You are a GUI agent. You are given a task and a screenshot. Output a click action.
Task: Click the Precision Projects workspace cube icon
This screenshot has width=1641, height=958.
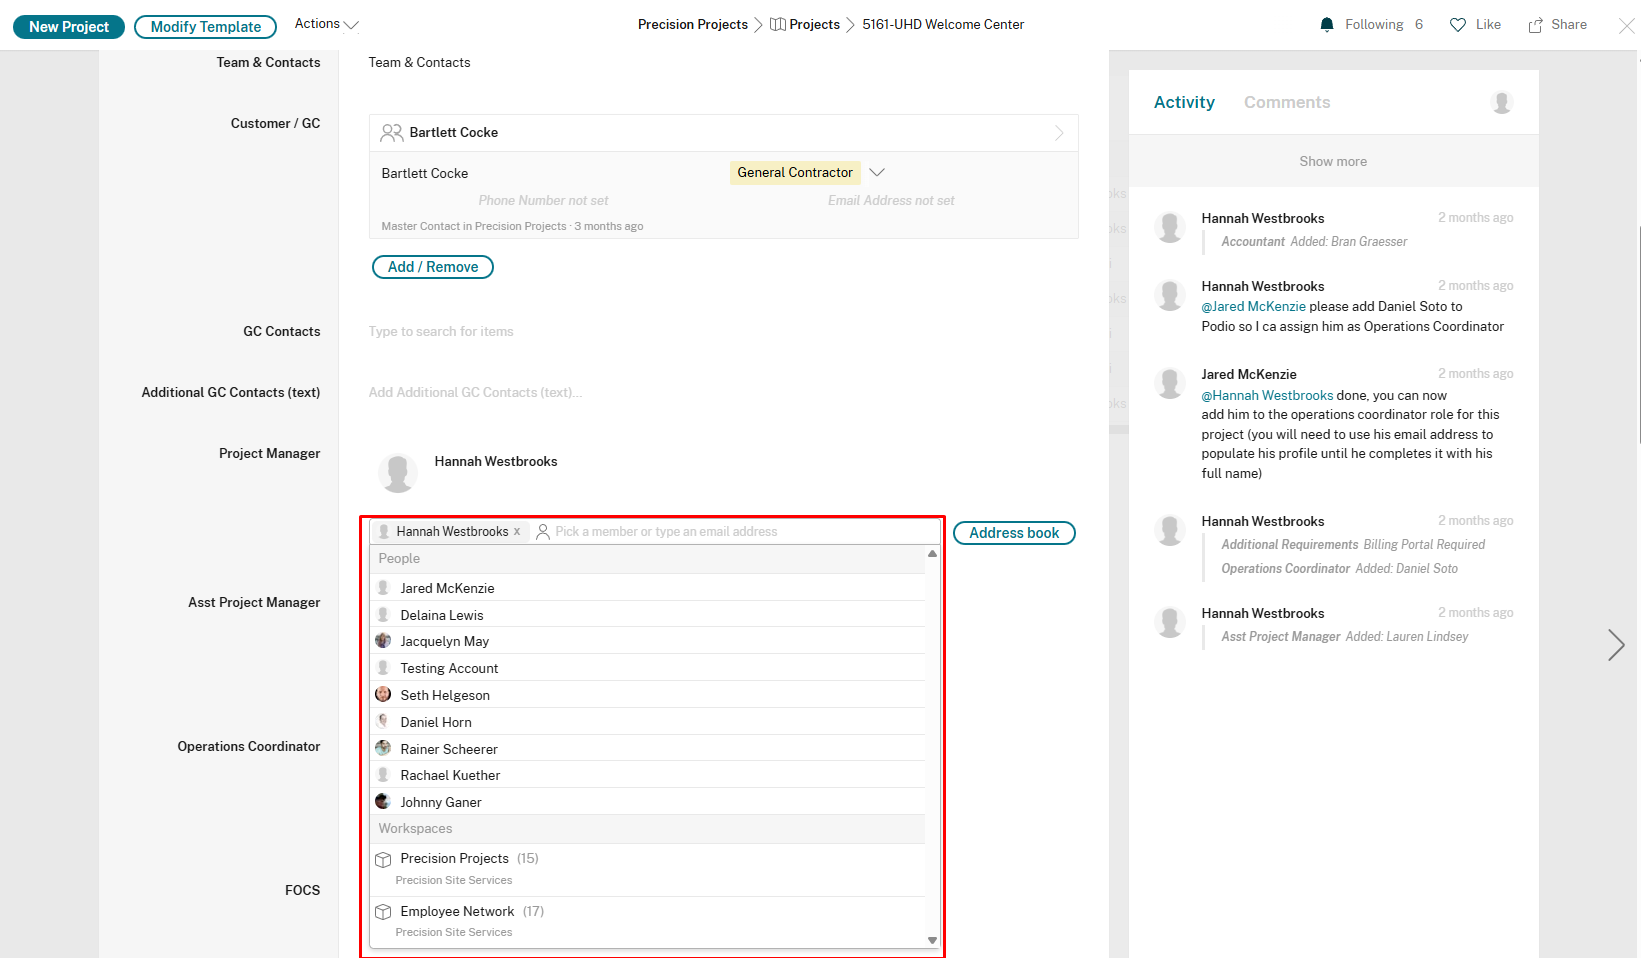point(383,859)
